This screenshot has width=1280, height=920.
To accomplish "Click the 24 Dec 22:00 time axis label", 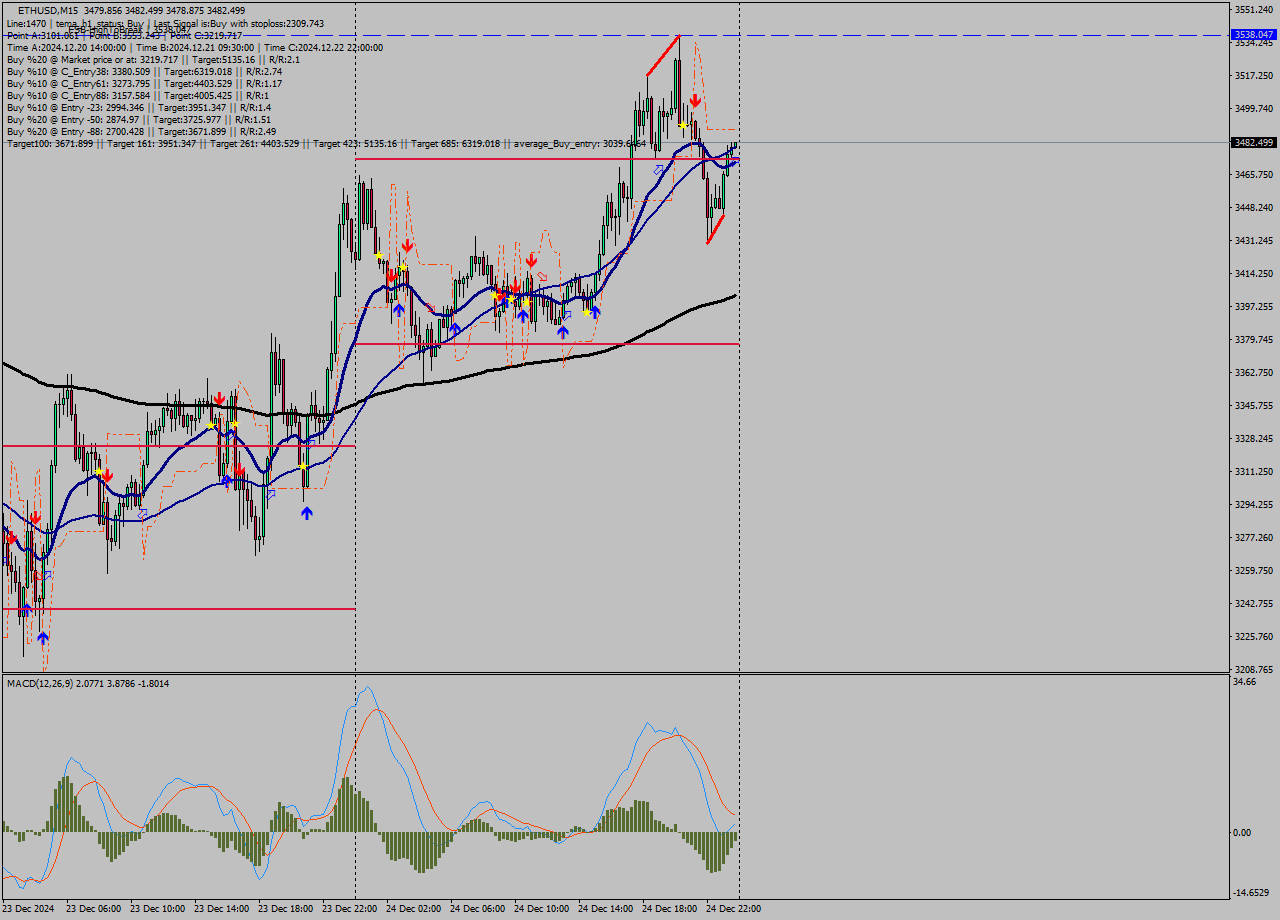I will click(733, 909).
